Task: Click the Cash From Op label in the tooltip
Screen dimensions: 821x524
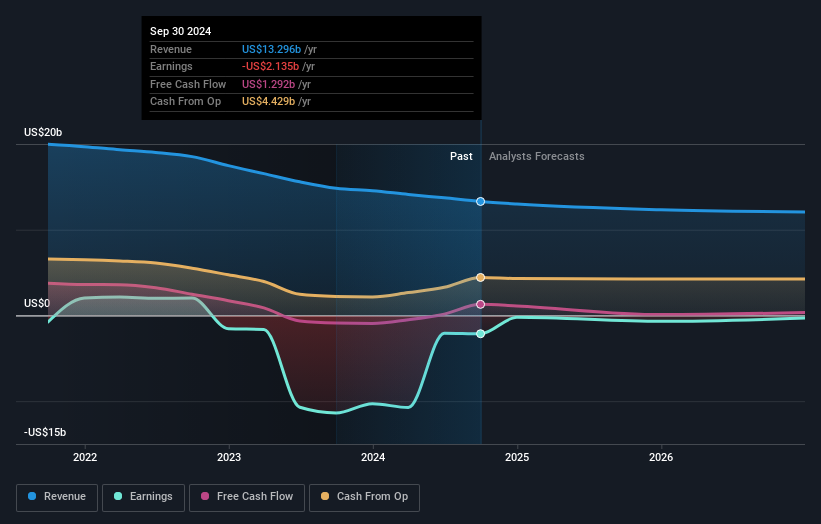Action: pyautogui.click(x=185, y=102)
